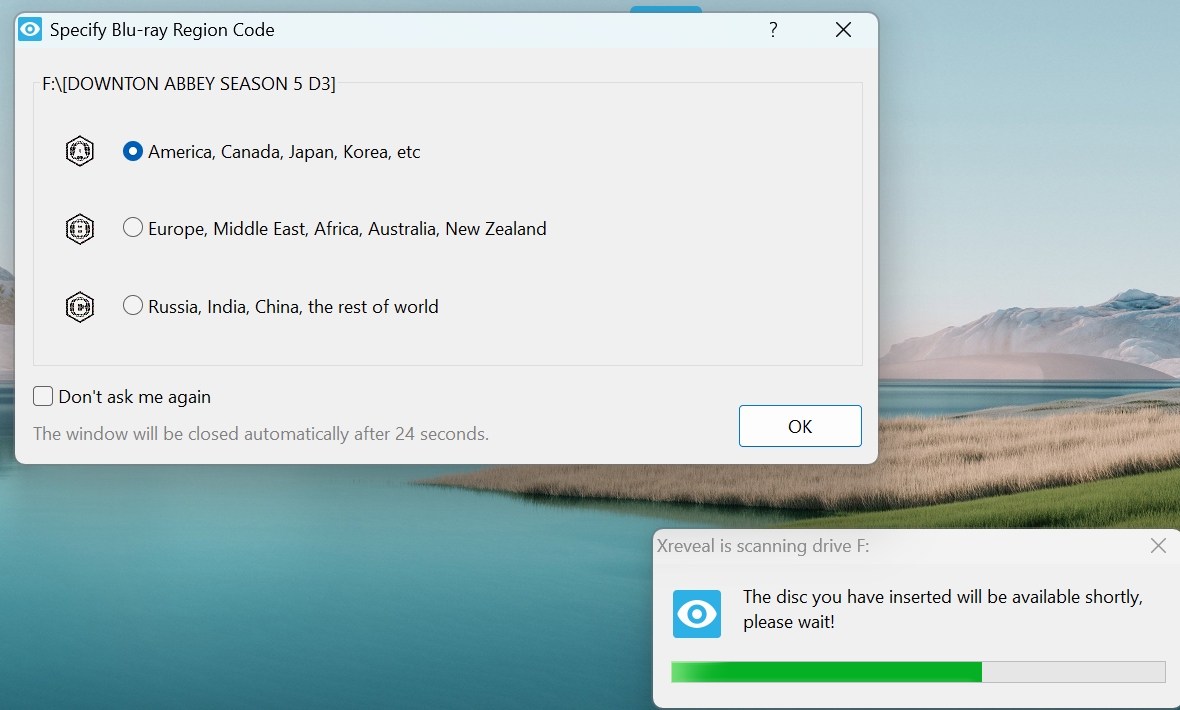This screenshot has width=1180, height=710.
Task: Confirm the region choice with OK
Action: coord(799,425)
